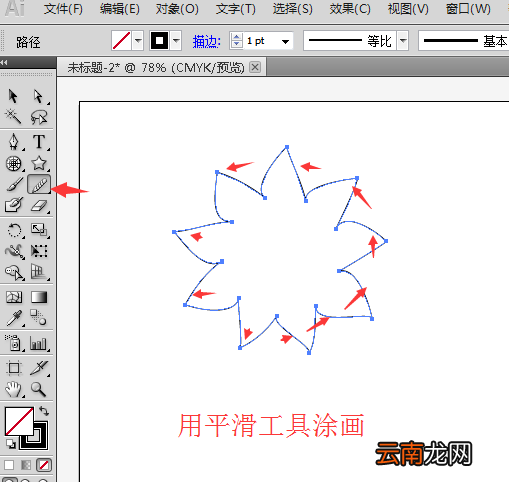Select the Paintbrush tool
Viewport: 509px width, 482px height.
click(14, 184)
